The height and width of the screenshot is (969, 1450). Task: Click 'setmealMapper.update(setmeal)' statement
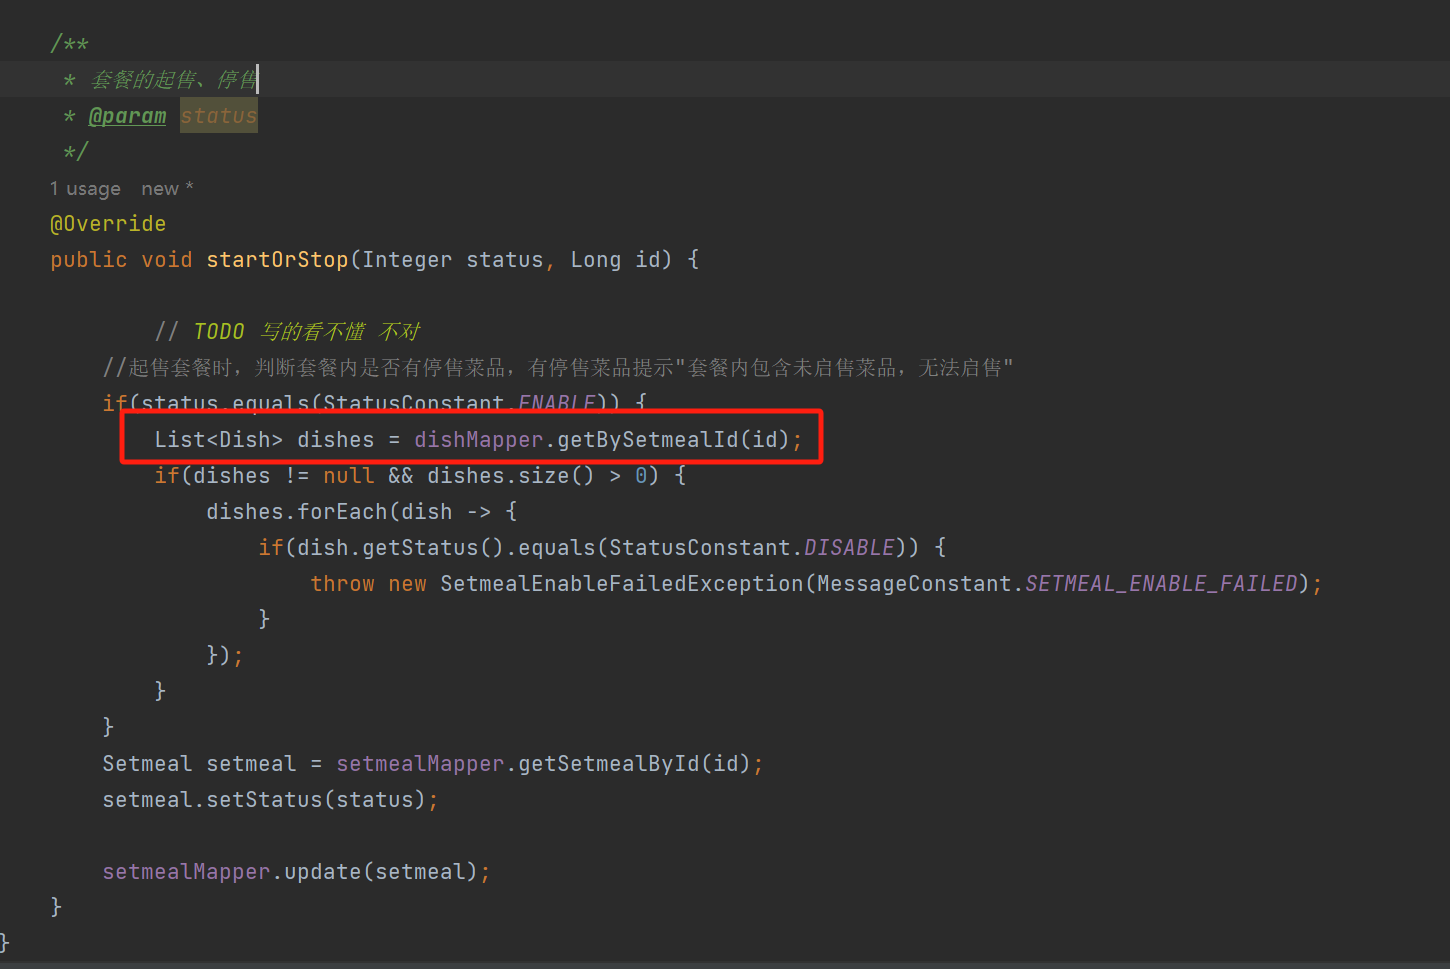[296, 872]
